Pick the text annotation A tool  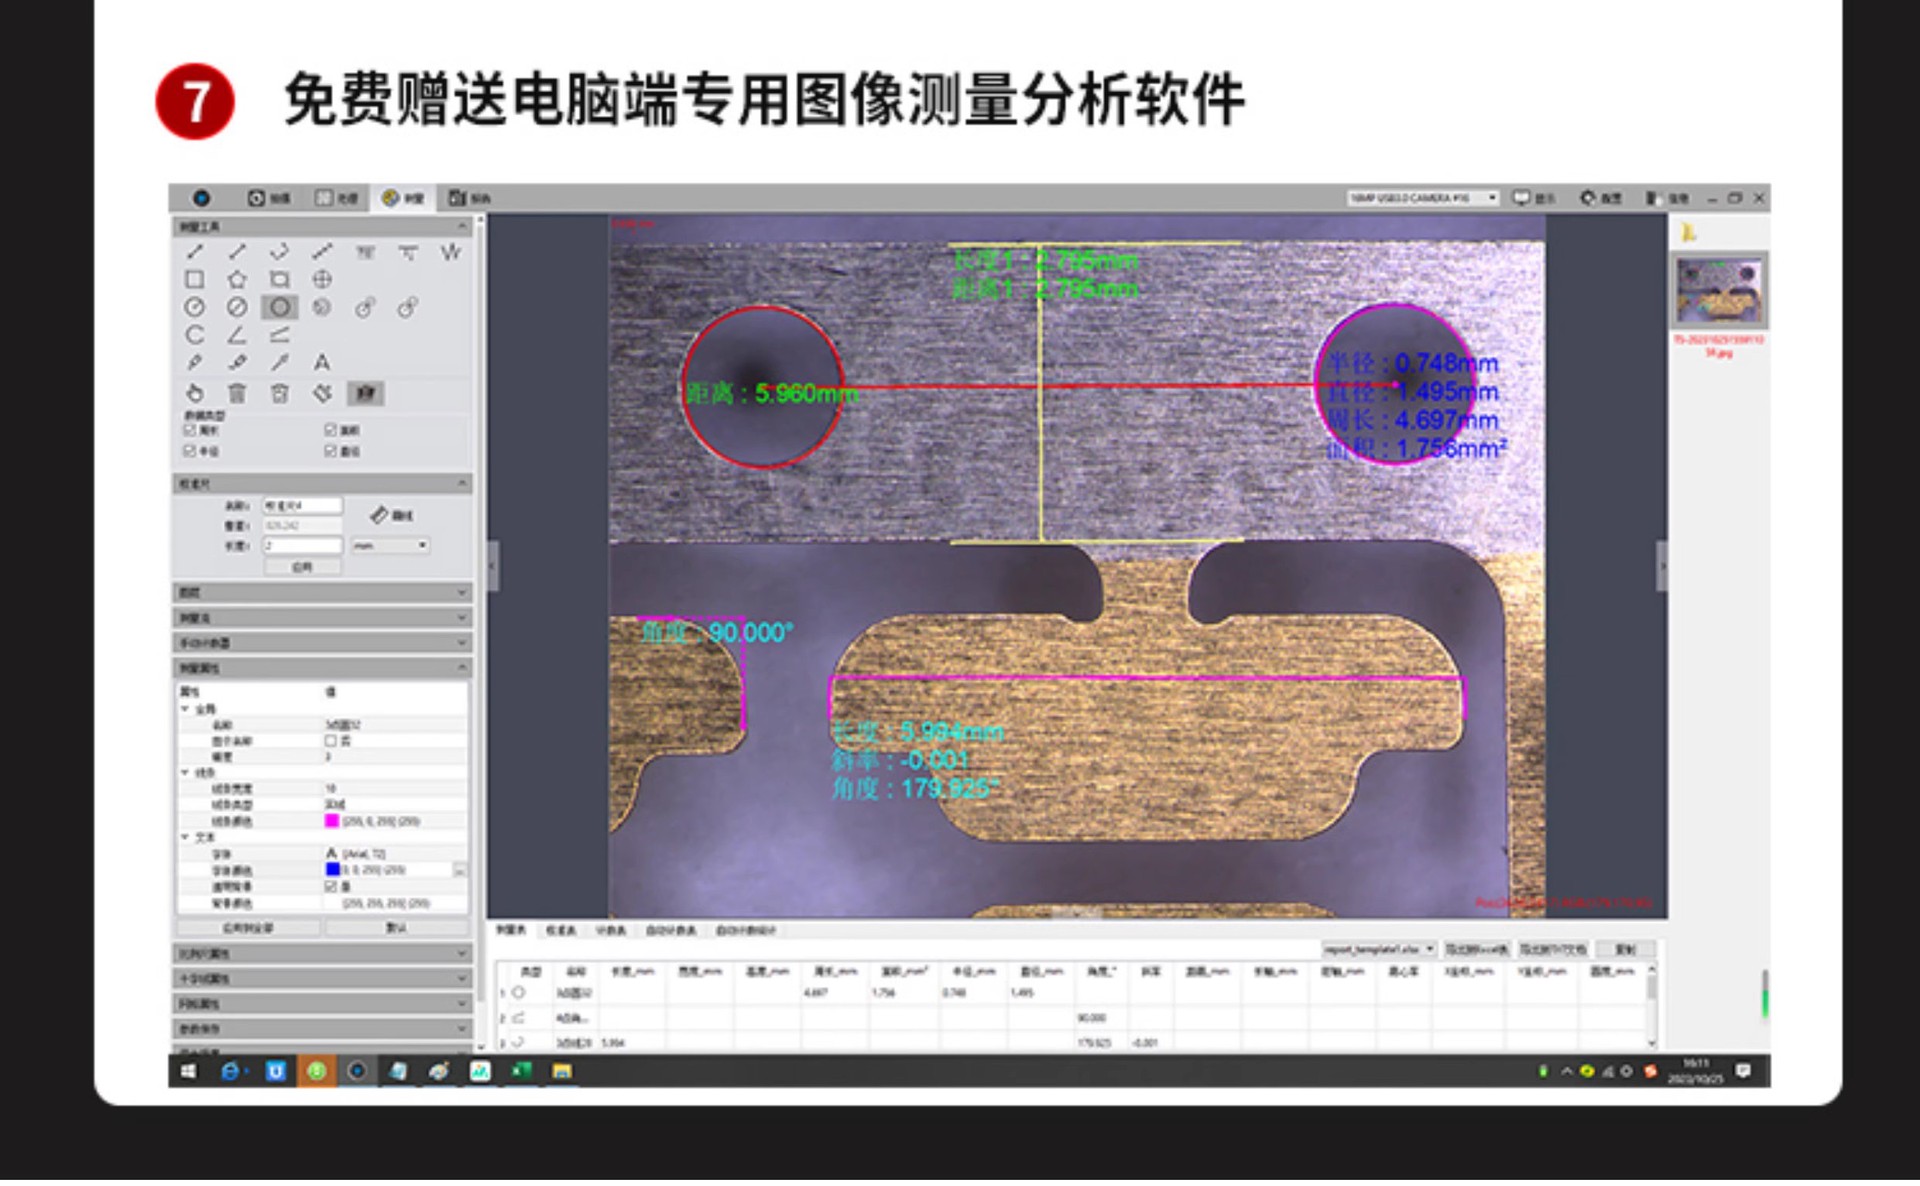pyautogui.click(x=322, y=362)
